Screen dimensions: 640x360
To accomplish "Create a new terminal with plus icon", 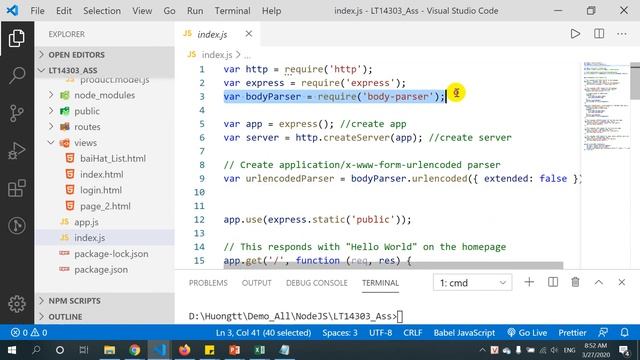I will [529, 282].
